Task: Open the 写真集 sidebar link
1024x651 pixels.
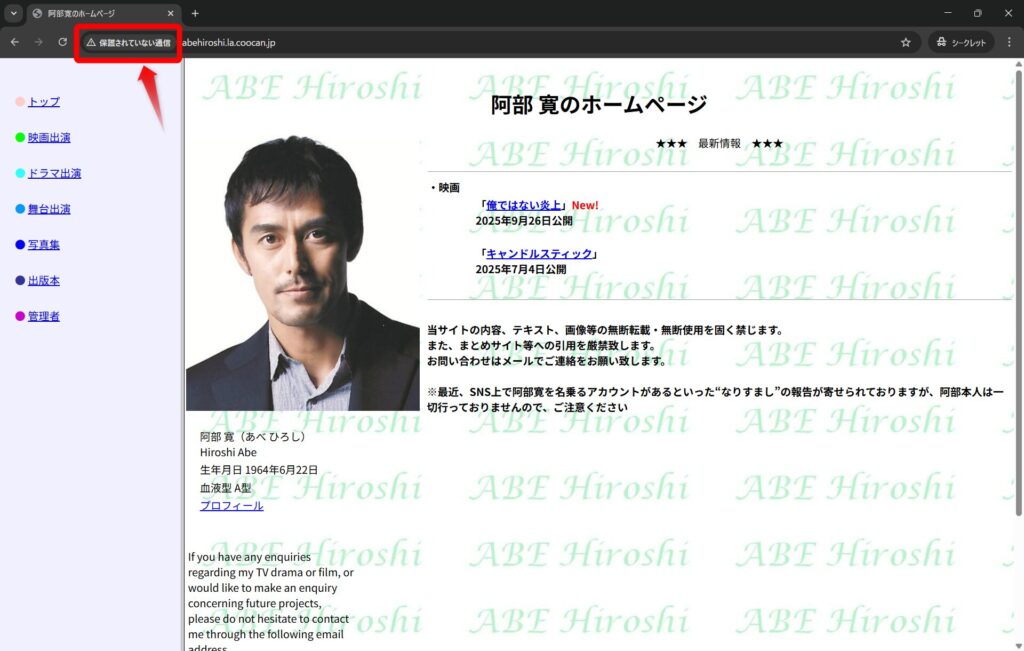Action: pyautogui.click(x=44, y=245)
